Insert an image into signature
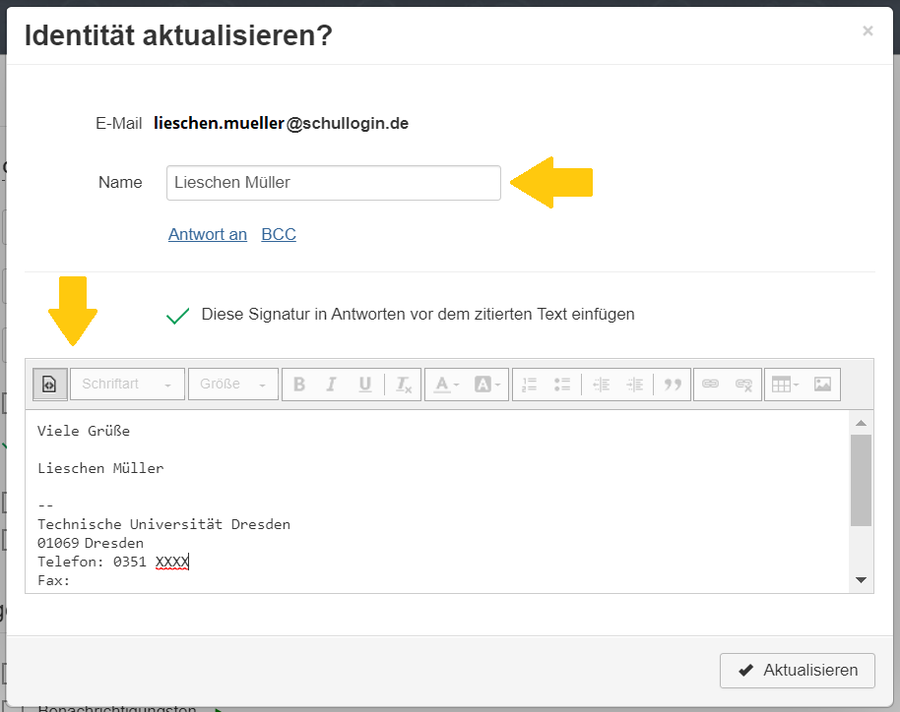The width and height of the screenshot is (900, 712). [x=822, y=384]
